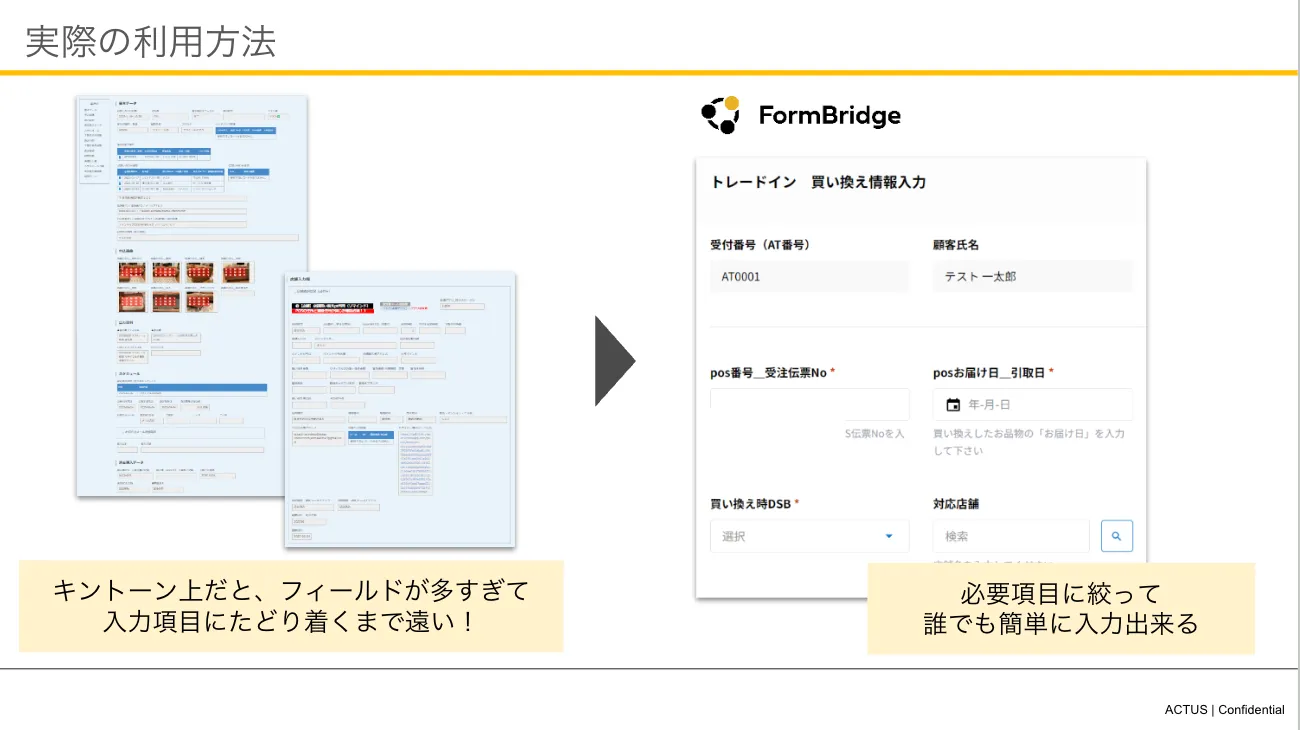Click the 顧客氏名 field with テスト一太郎
The width and height of the screenshot is (1300, 730).
[x=1032, y=277]
